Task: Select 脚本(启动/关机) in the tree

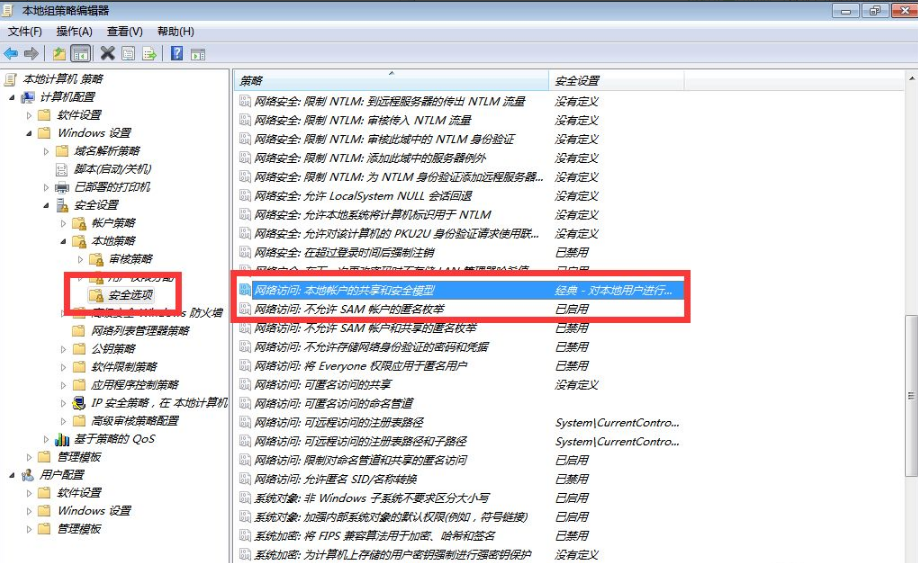Action: [112, 169]
